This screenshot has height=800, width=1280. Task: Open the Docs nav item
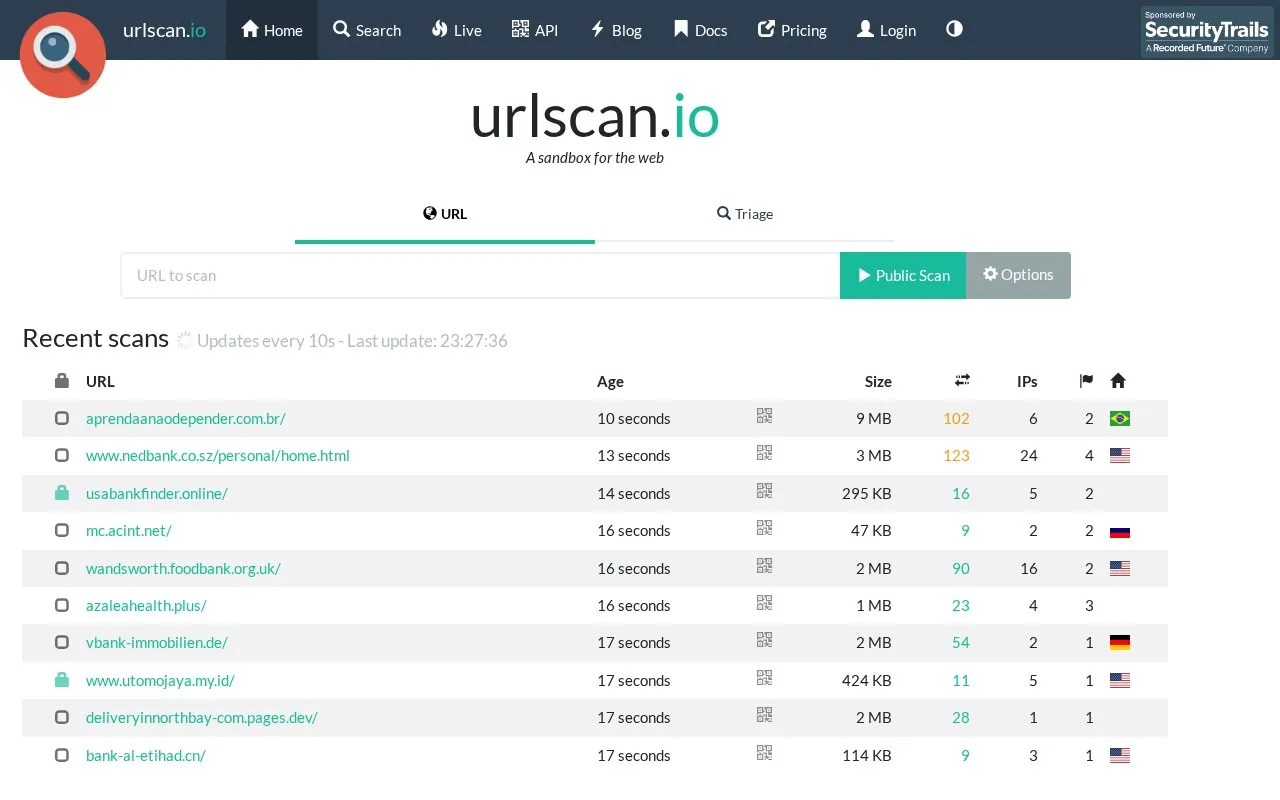700,30
